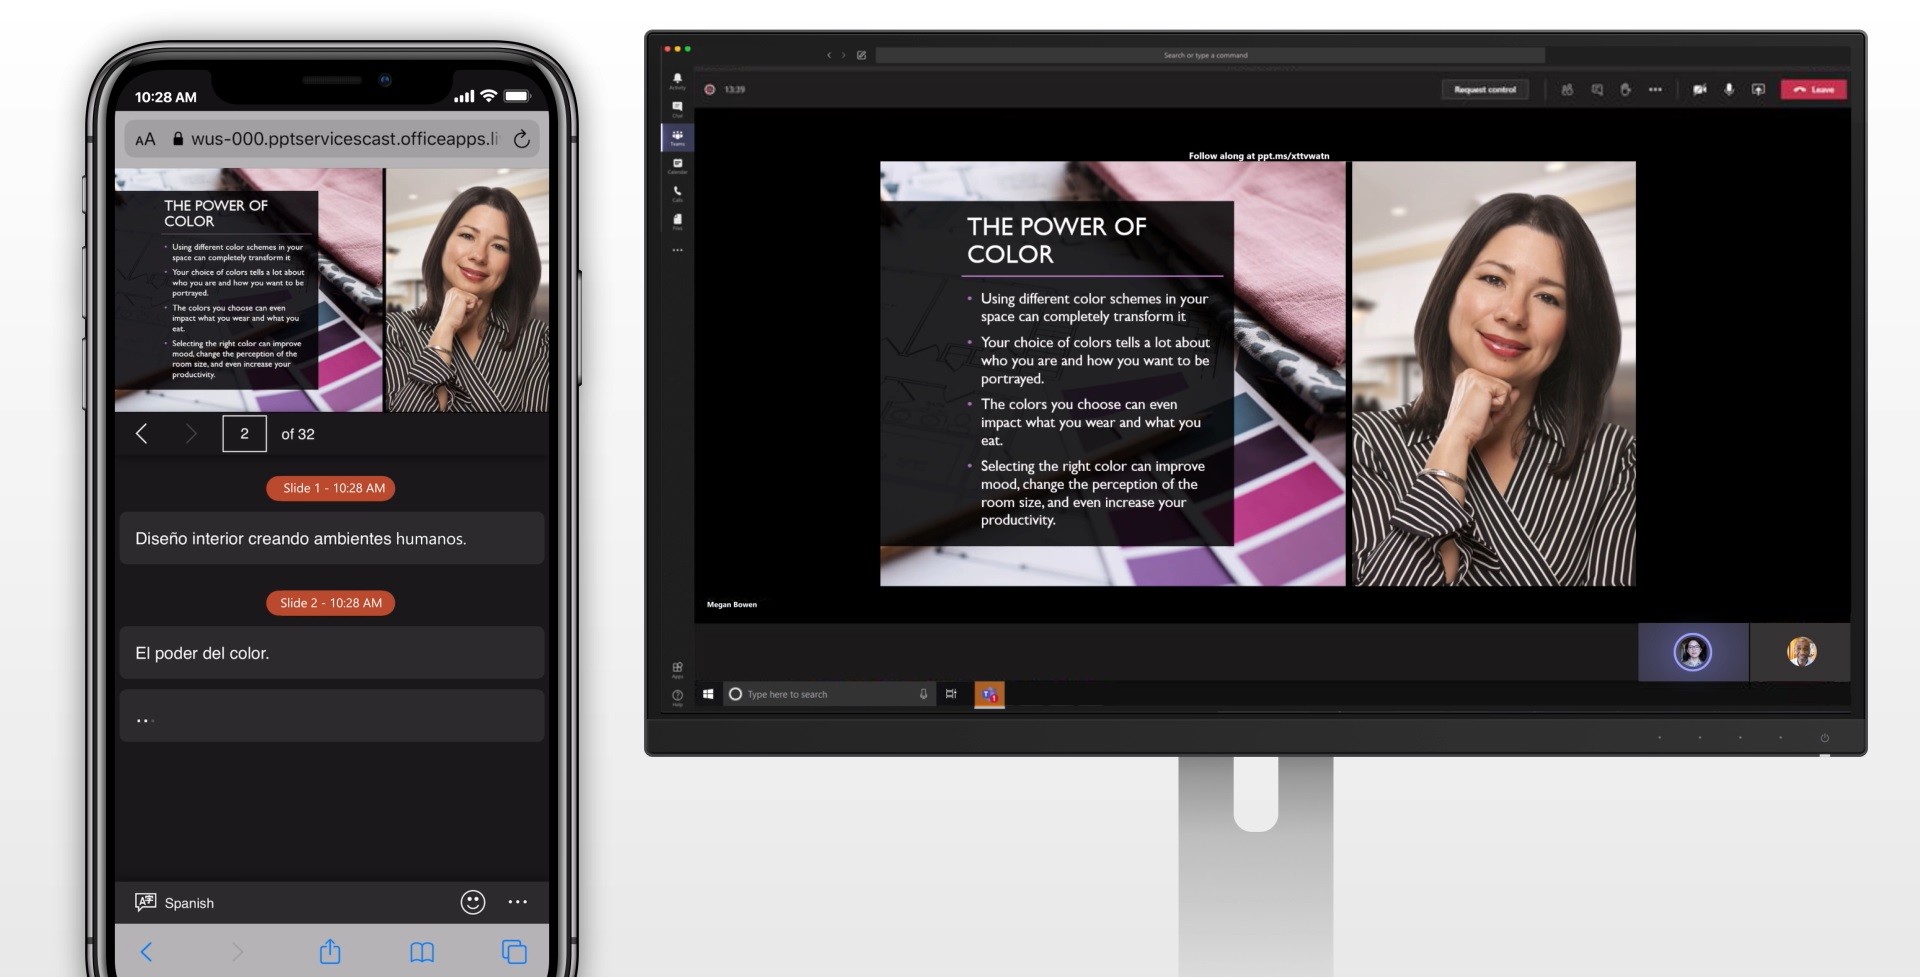The image size is (1920, 977).
Task: Open more meeting actions menu
Action: [x=1654, y=89]
